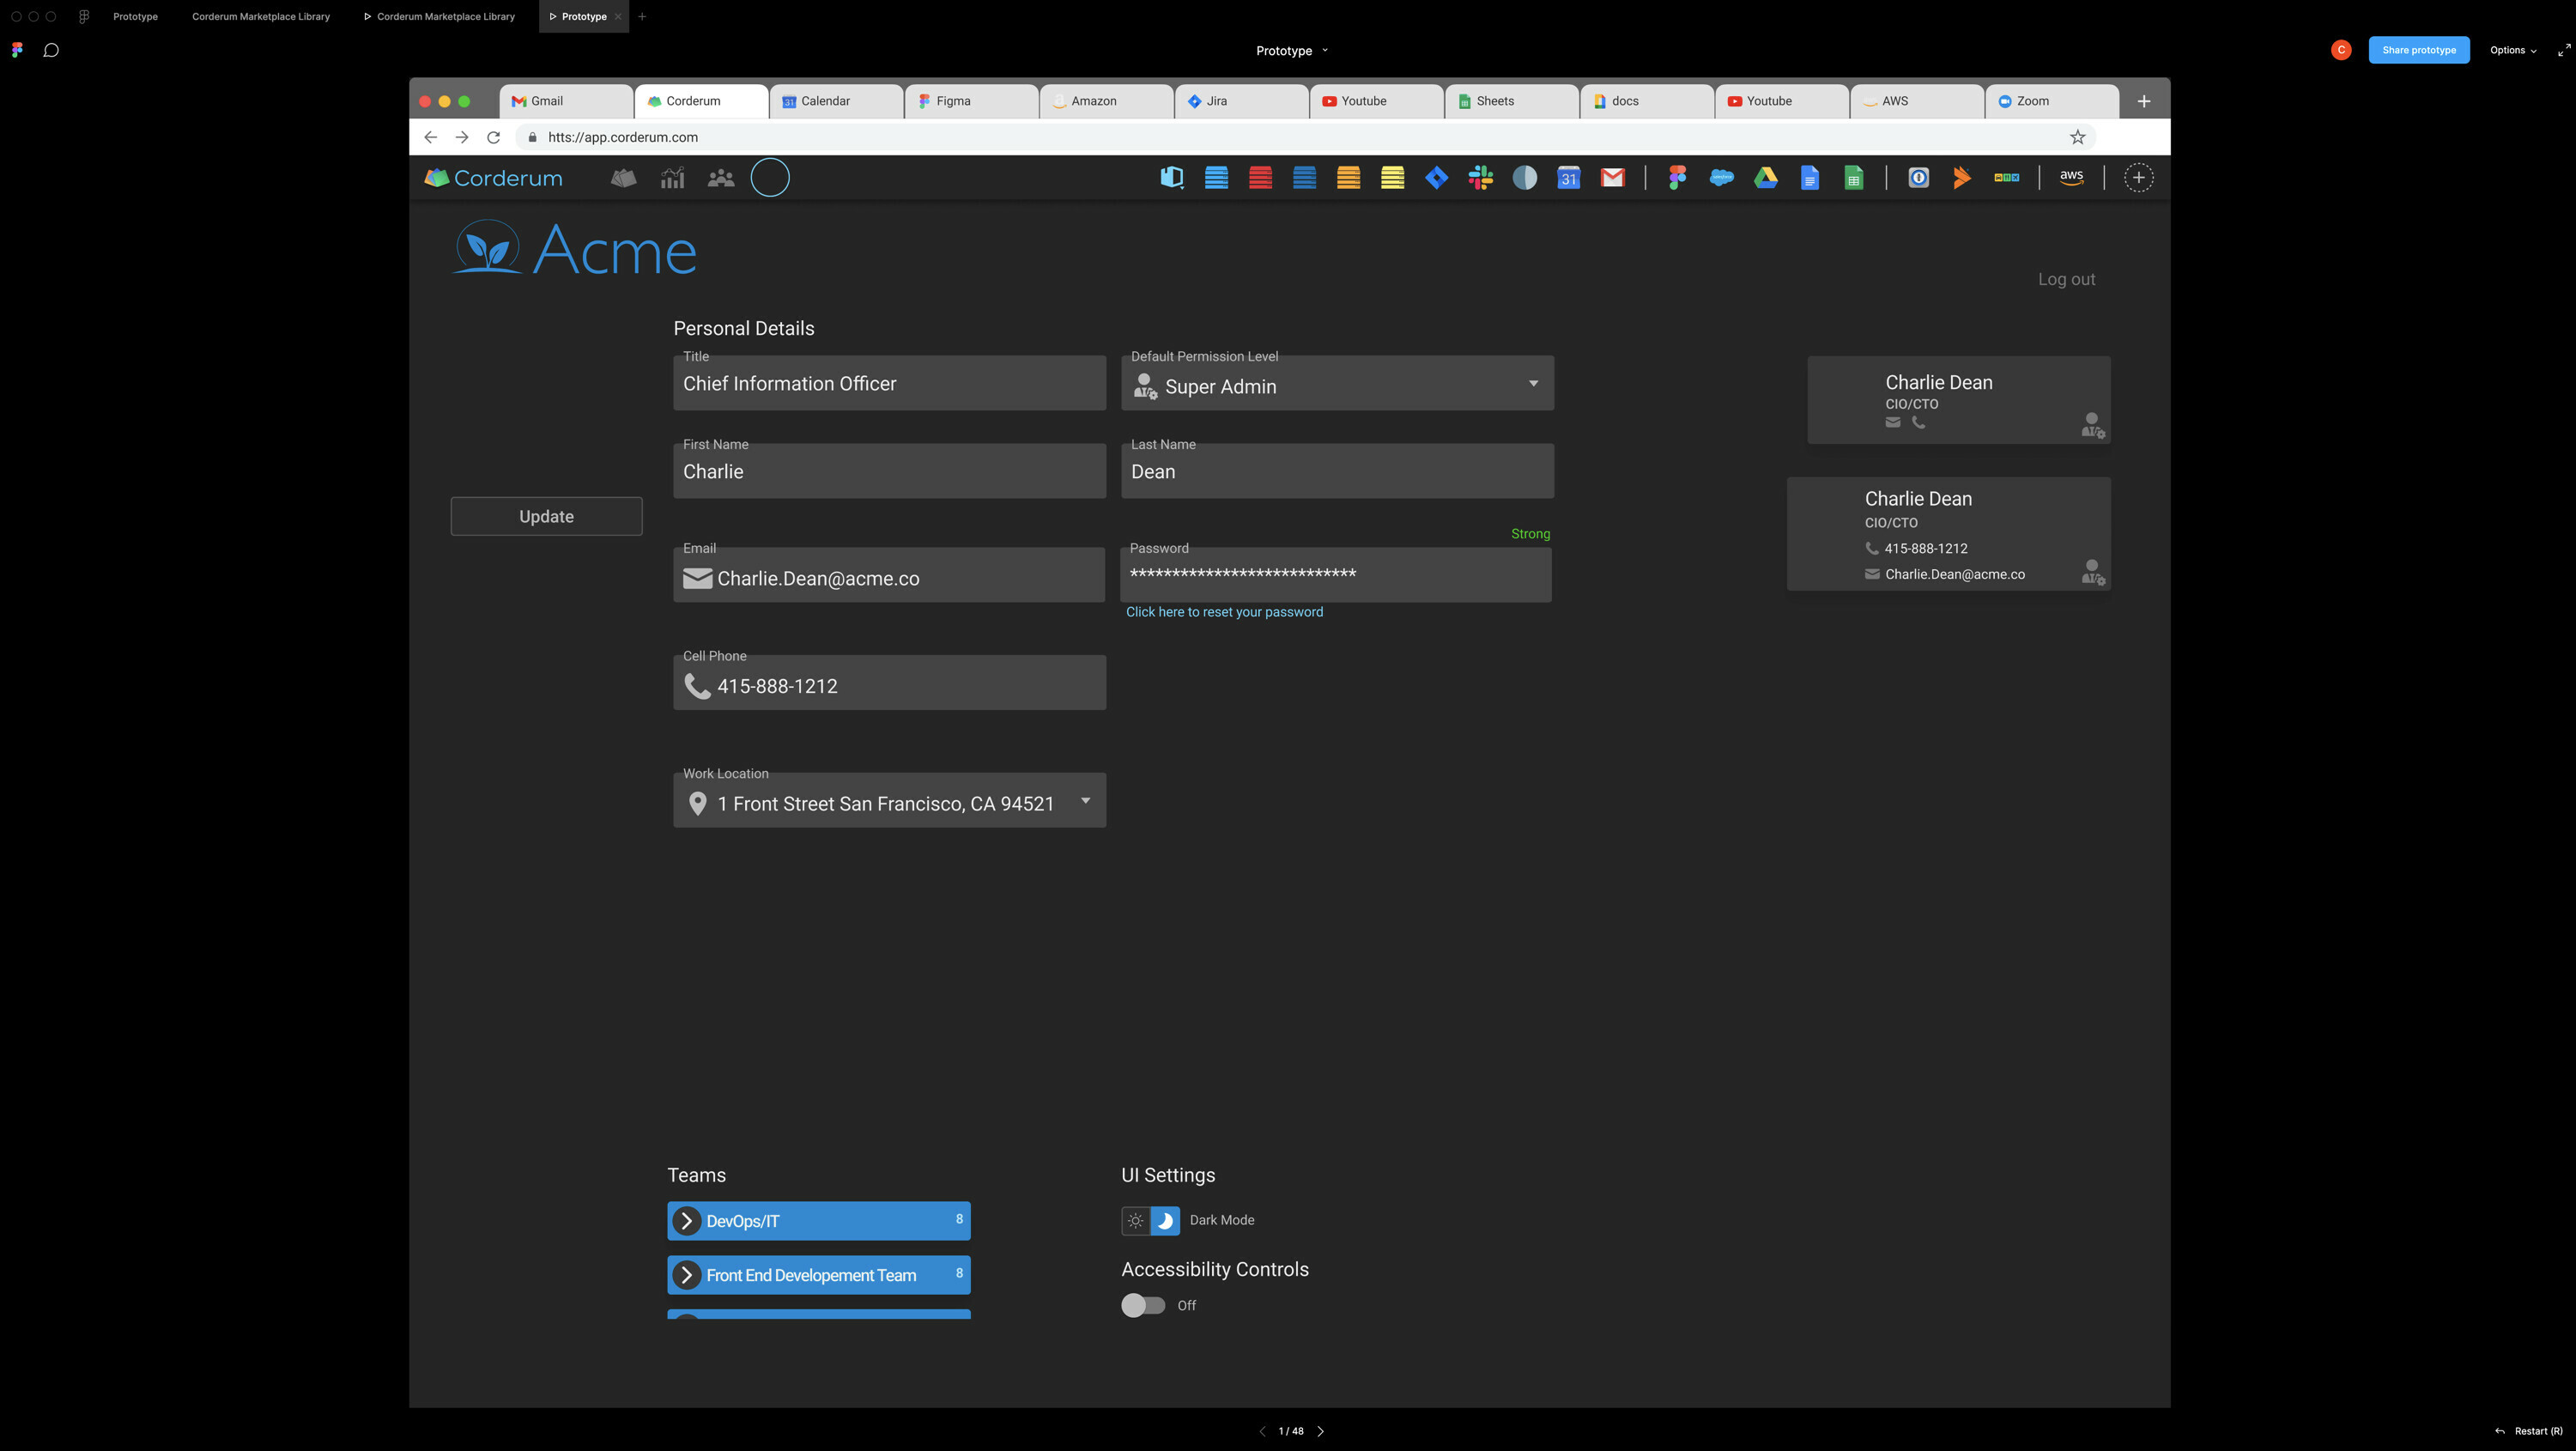The image size is (2576, 1451).
Task: Click the orange stacked server icon
Action: pos(1348,178)
